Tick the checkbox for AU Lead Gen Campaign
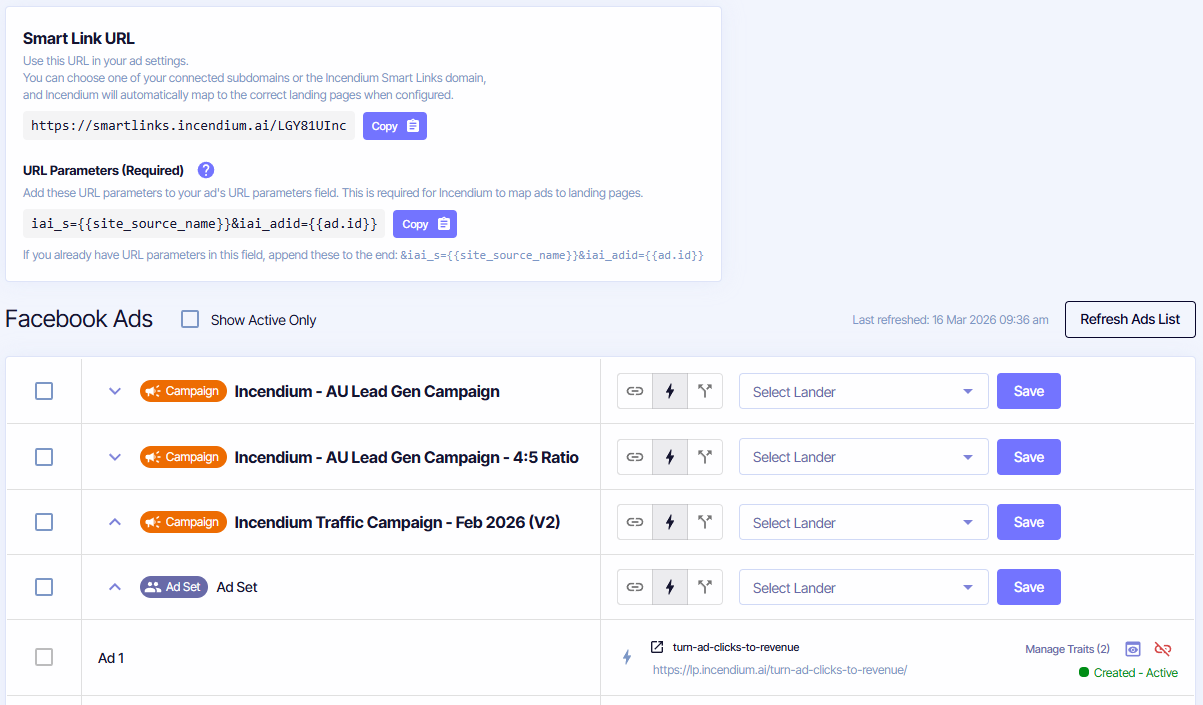The width and height of the screenshot is (1203, 705). [x=44, y=391]
